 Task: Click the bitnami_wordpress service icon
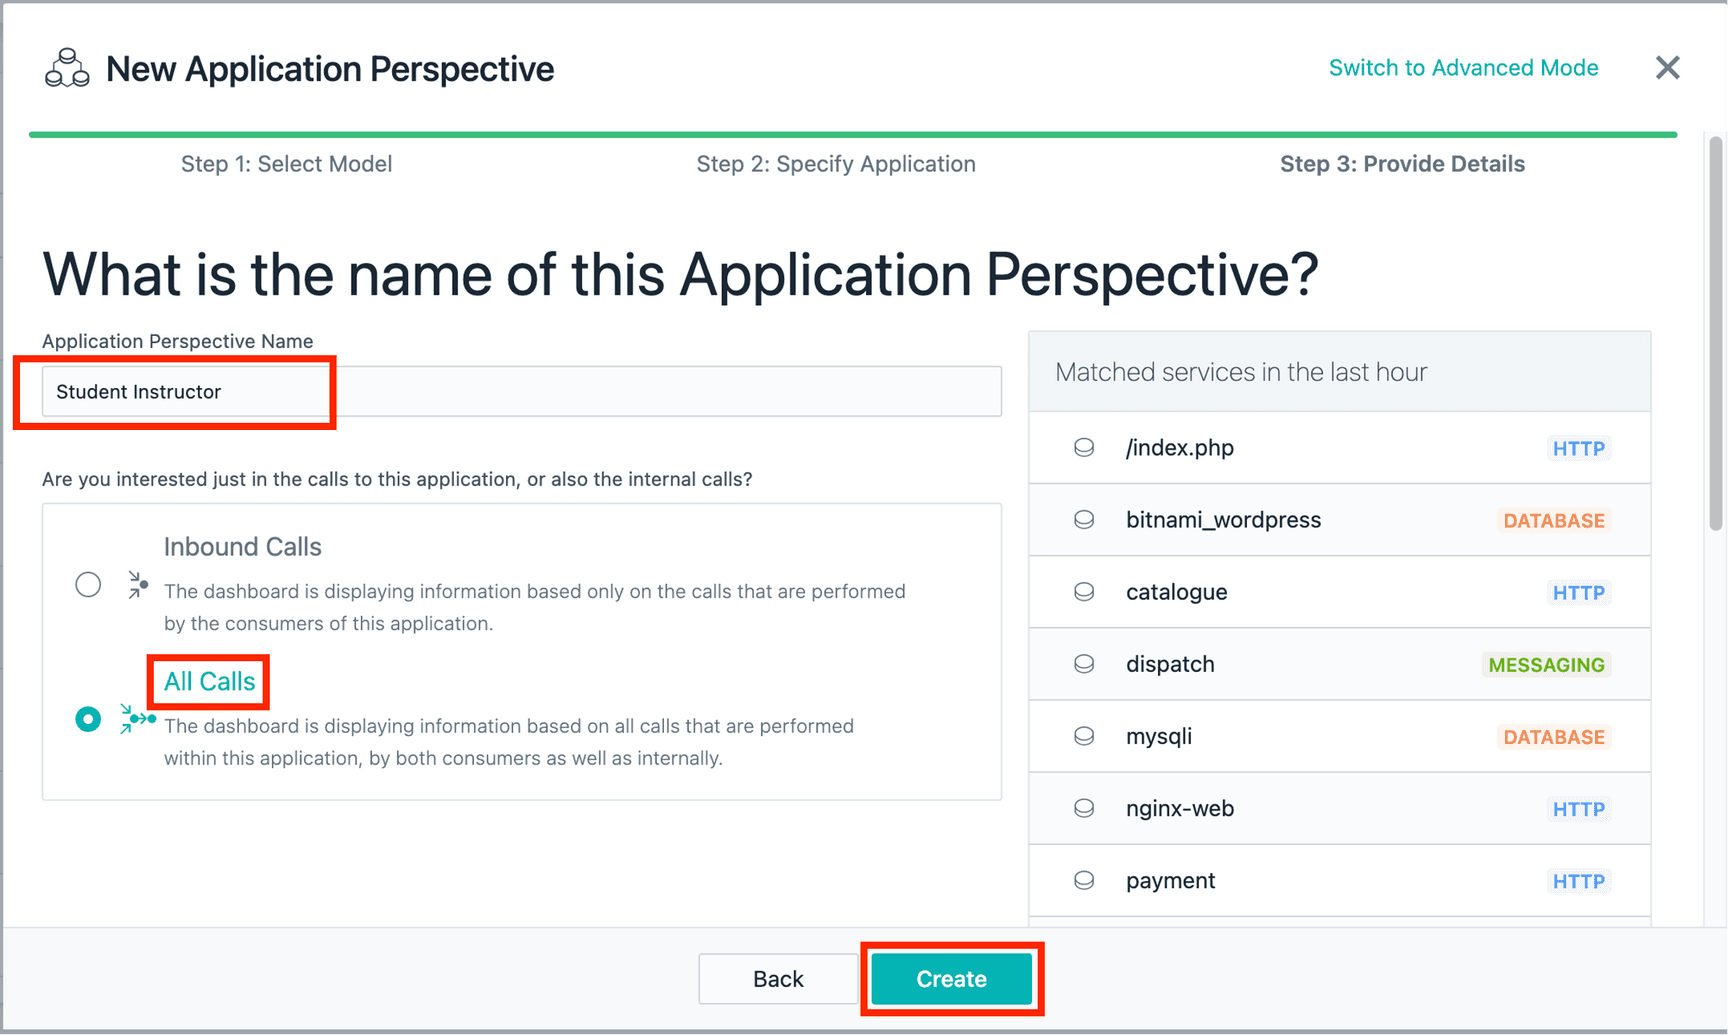point(1083,520)
